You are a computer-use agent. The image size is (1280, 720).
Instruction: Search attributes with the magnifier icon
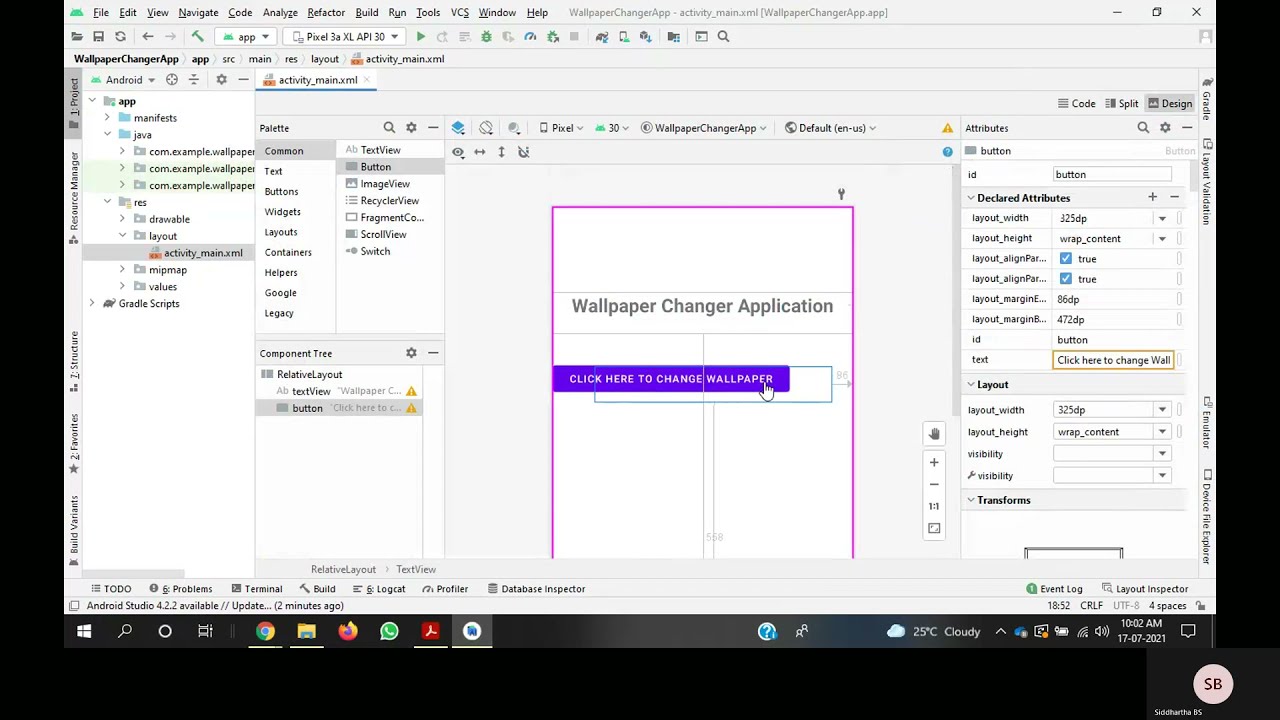[x=1143, y=128]
